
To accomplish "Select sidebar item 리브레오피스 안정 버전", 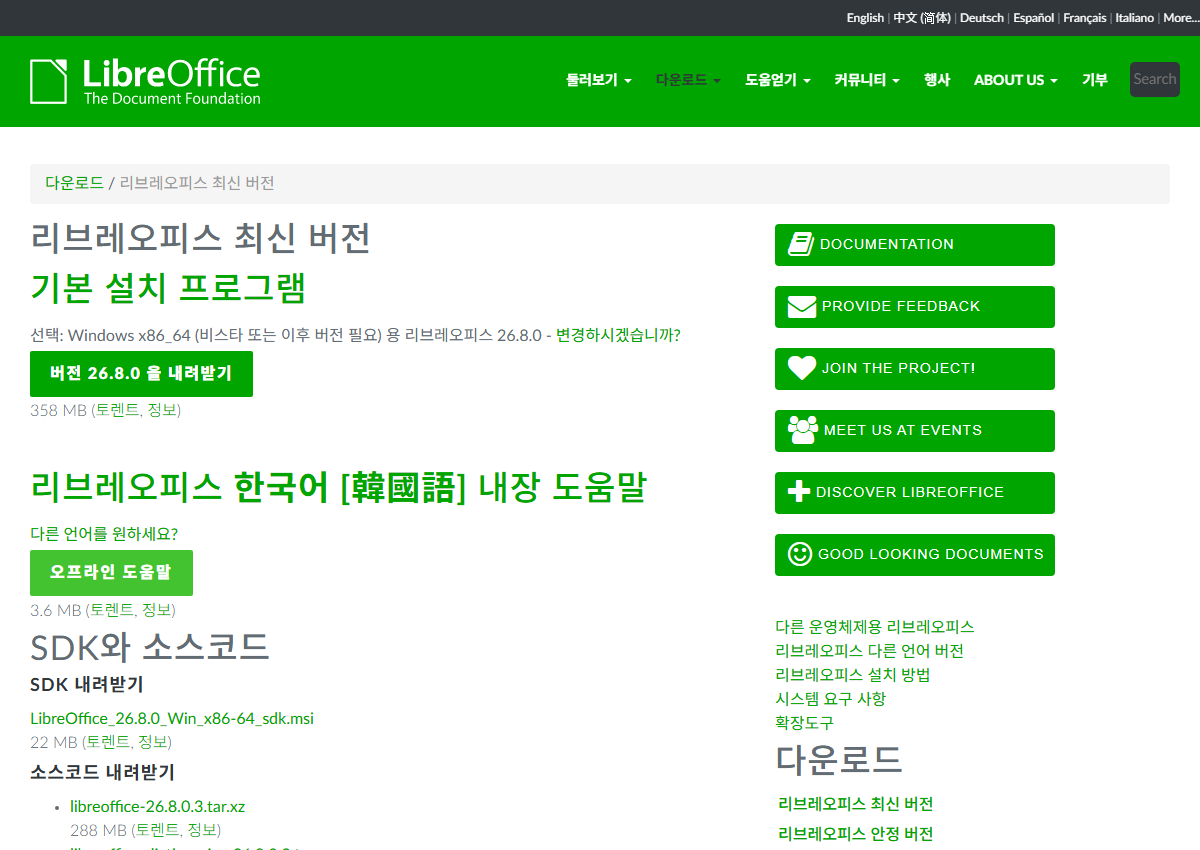I will pos(856,834).
